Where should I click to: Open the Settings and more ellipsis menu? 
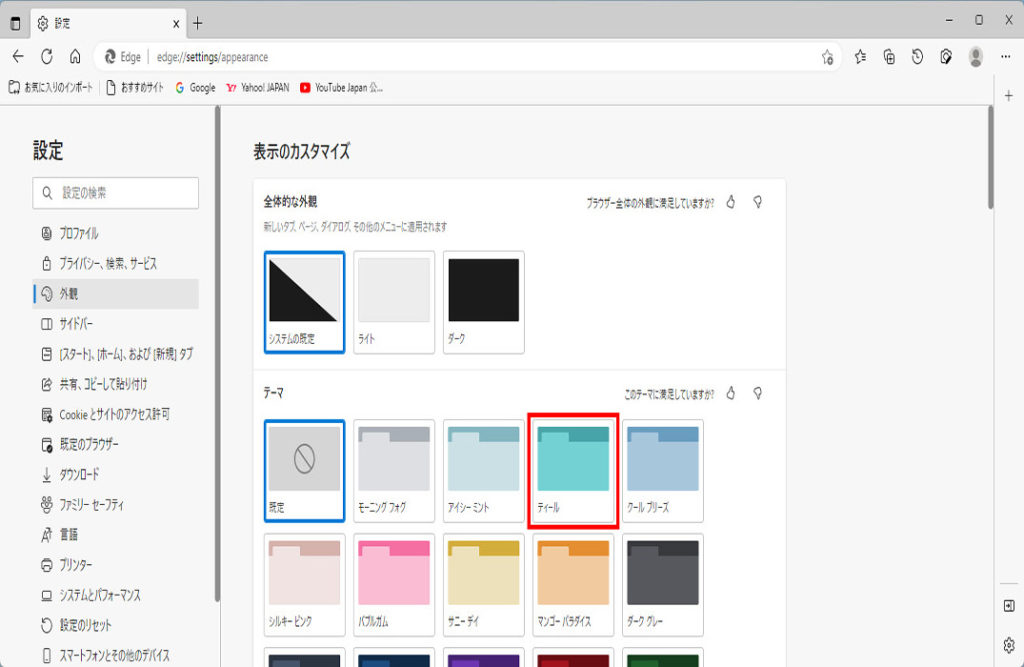pyautogui.click(x=1006, y=57)
